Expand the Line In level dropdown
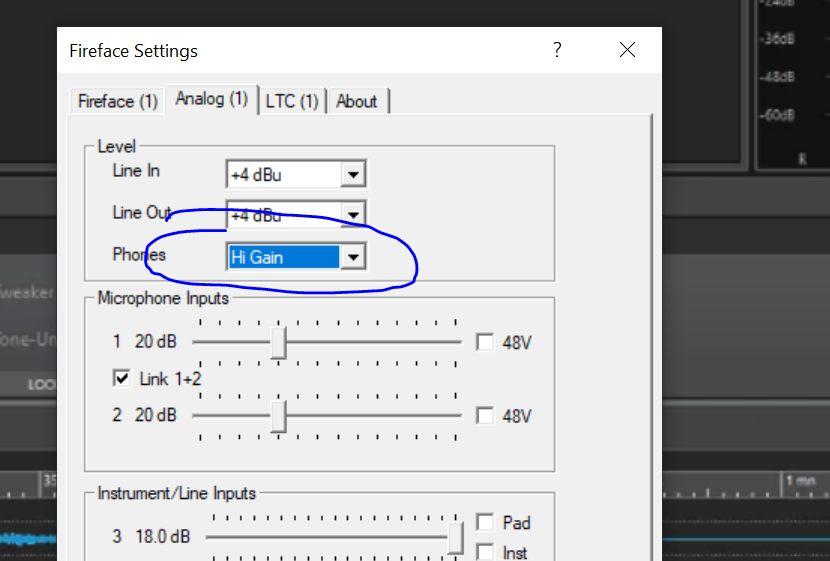 coord(352,175)
